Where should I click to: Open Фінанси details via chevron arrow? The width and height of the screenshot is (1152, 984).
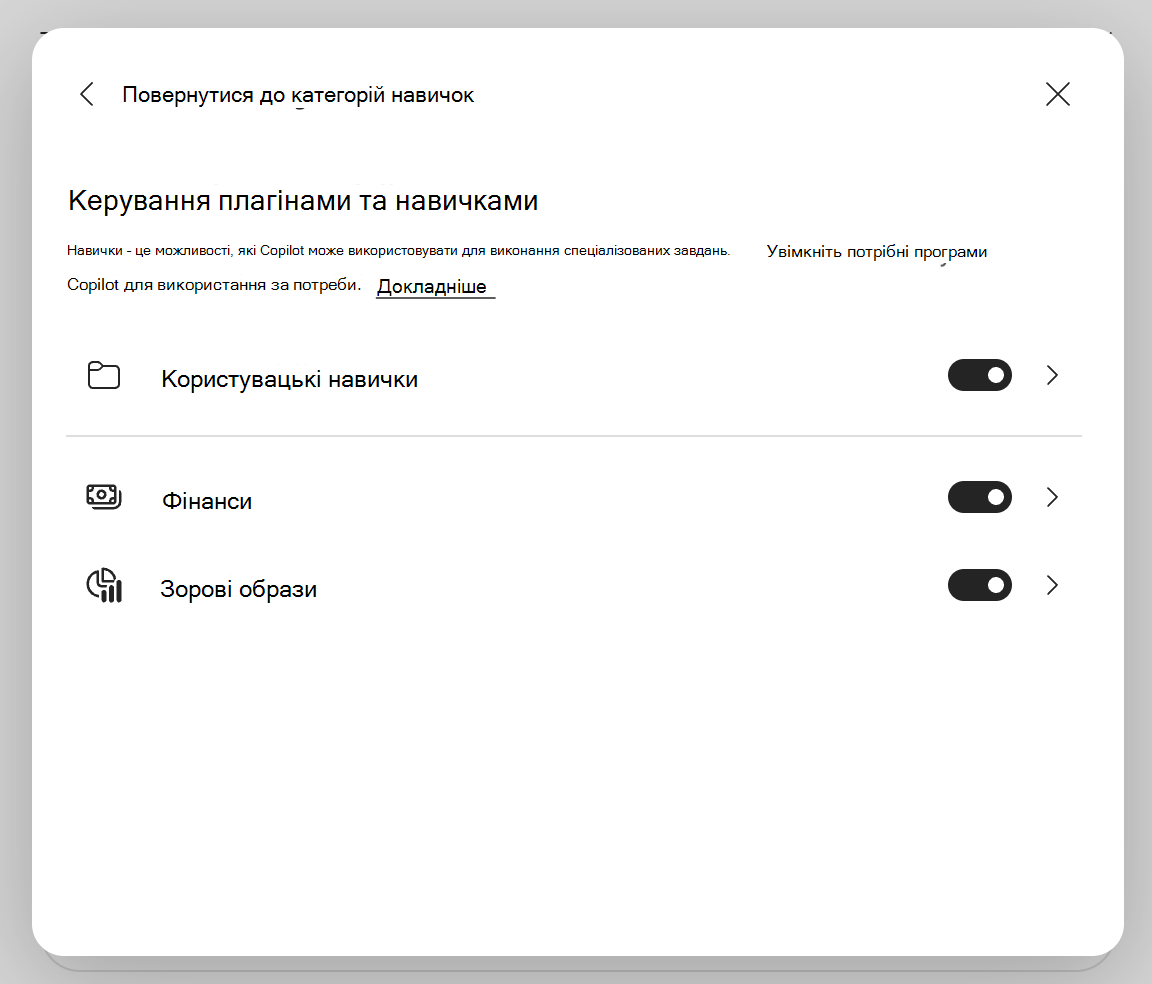click(1052, 498)
